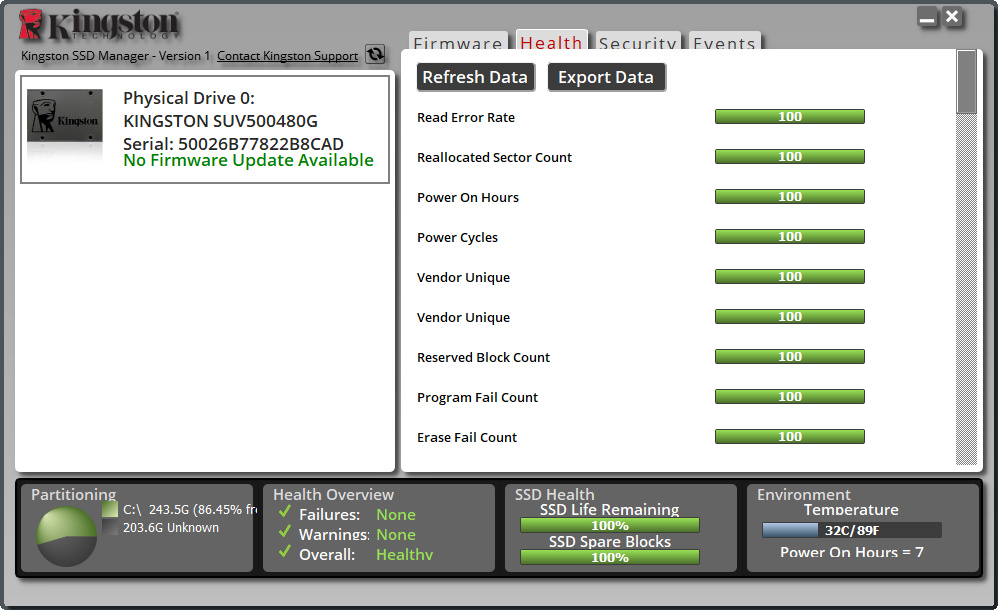Click the Warnings green checkmark icon
The width and height of the screenshot is (998, 610).
285,534
